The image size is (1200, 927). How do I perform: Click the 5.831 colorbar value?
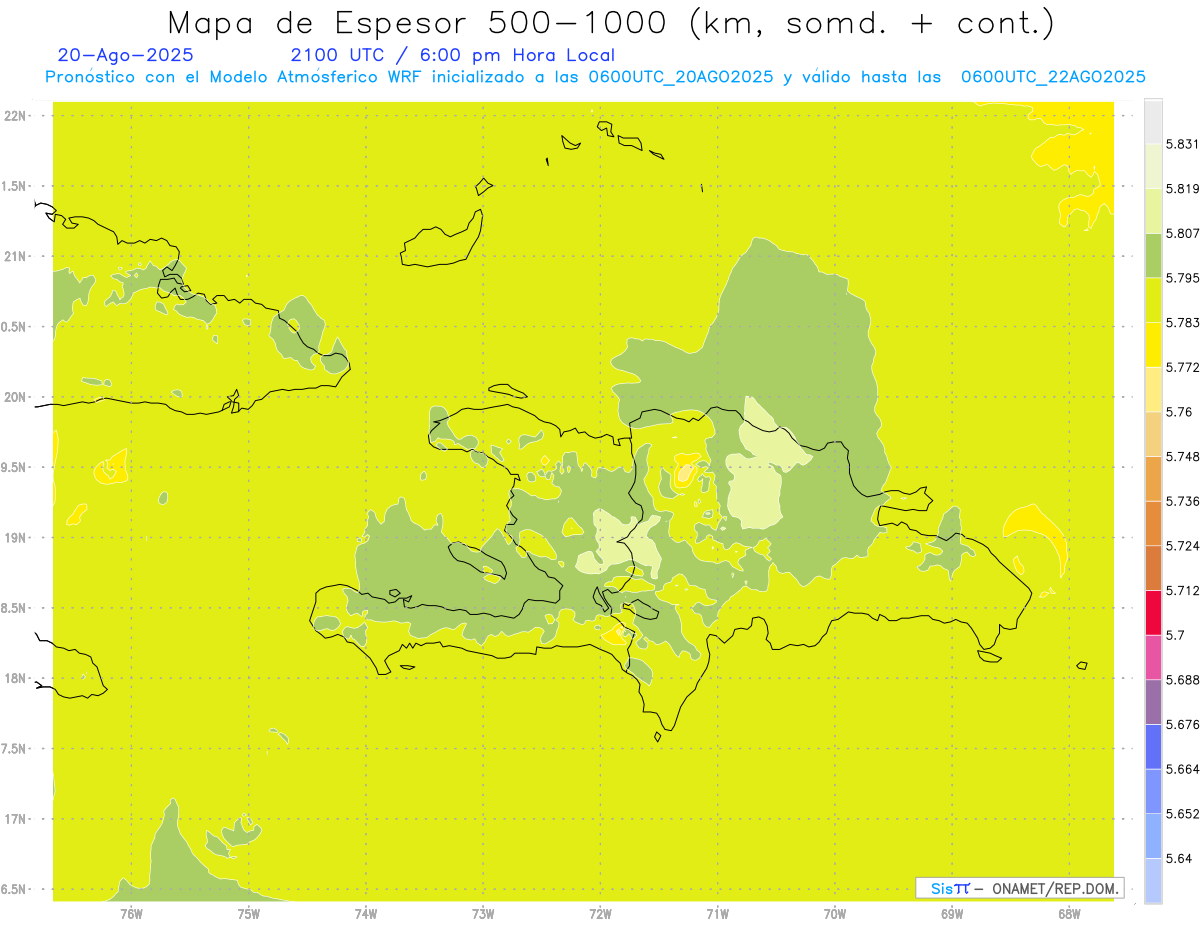tap(1182, 144)
